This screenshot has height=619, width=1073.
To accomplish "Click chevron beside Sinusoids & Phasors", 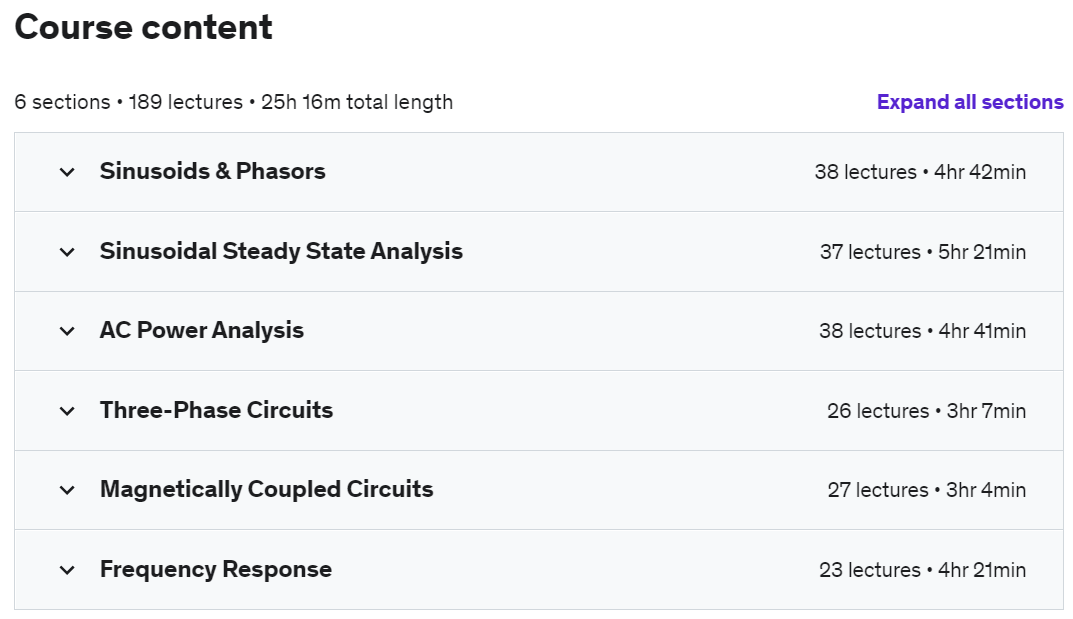I will pyautogui.click(x=67, y=172).
